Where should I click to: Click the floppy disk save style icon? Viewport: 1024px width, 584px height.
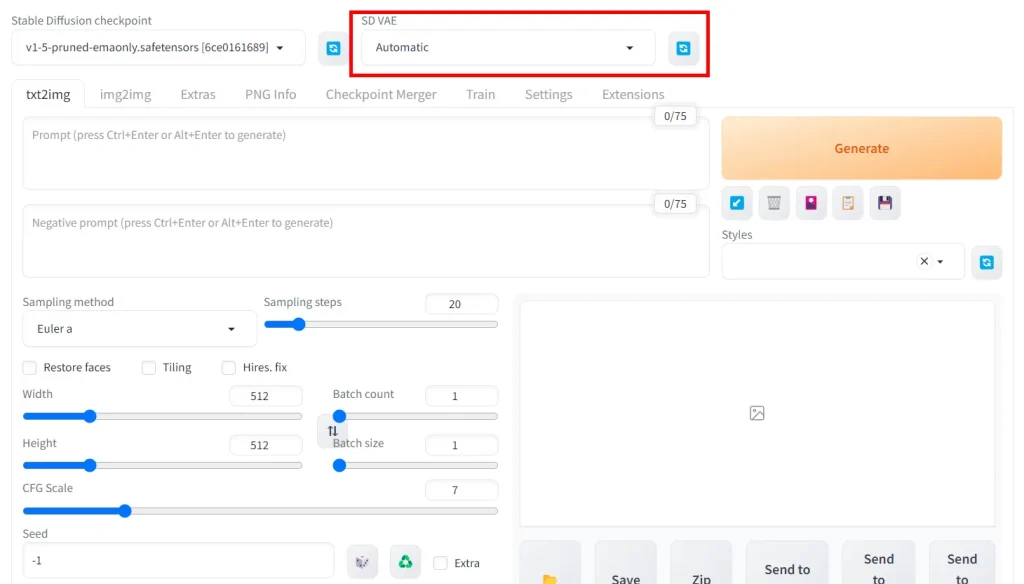coord(884,203)
